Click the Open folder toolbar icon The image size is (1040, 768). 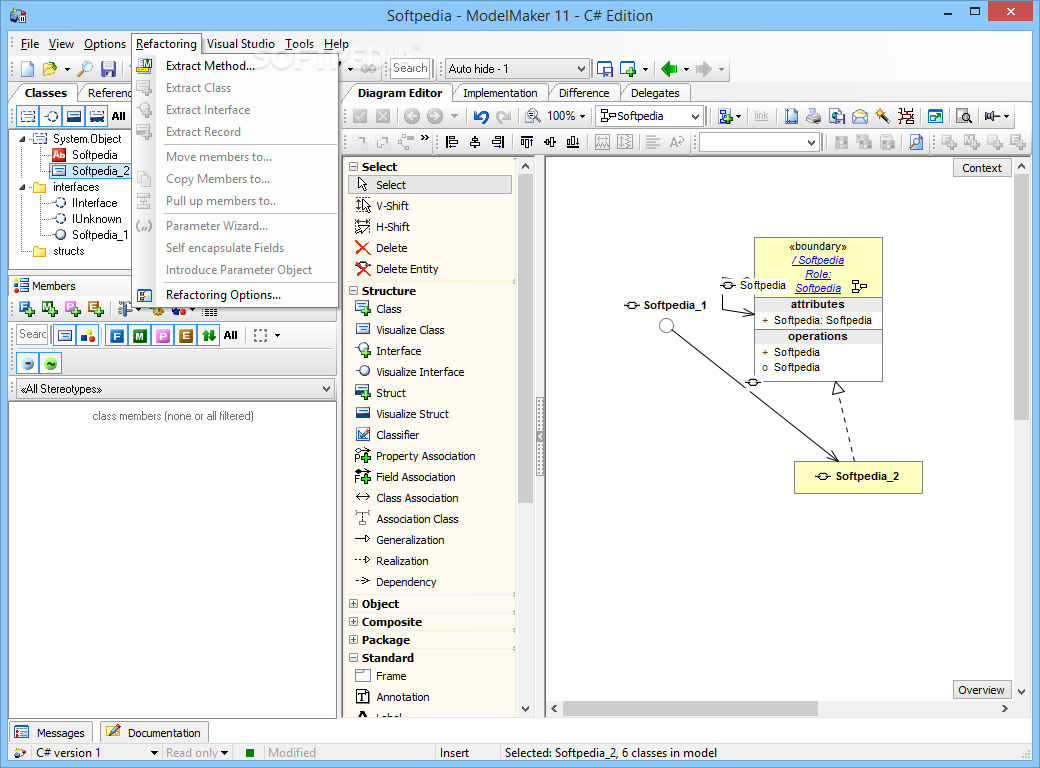50,68
